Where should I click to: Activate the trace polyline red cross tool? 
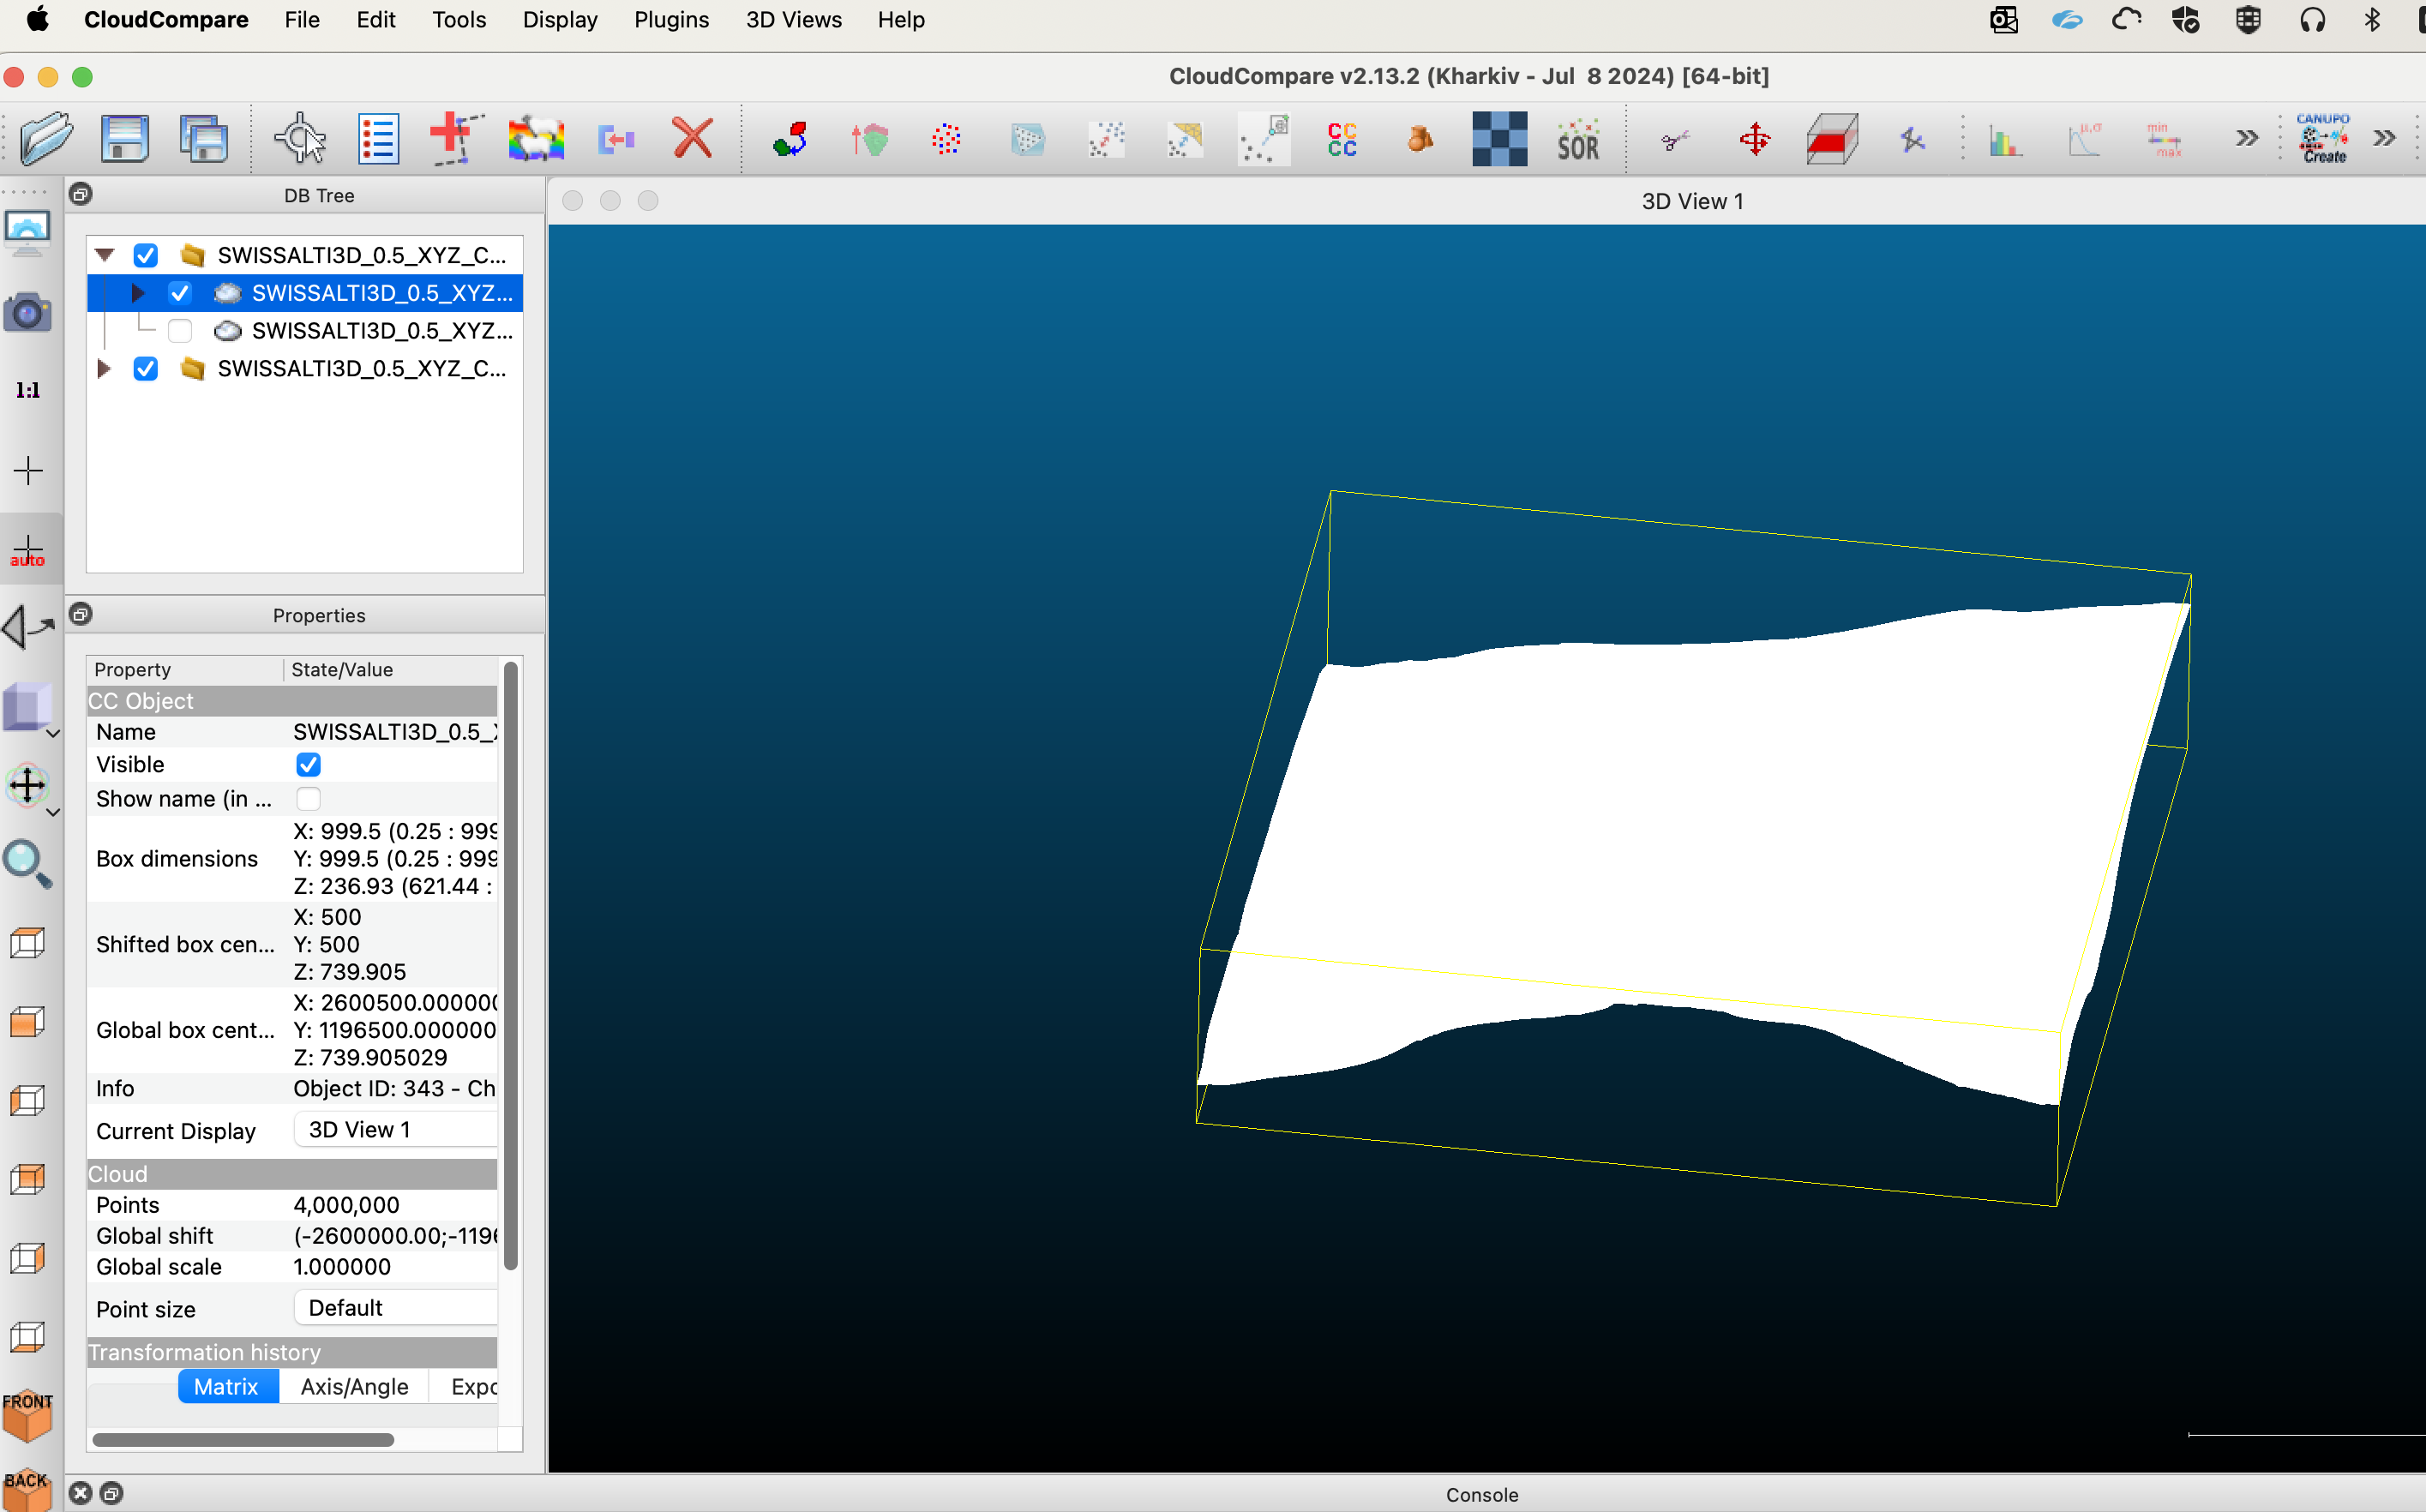click(x=456, y=139)
